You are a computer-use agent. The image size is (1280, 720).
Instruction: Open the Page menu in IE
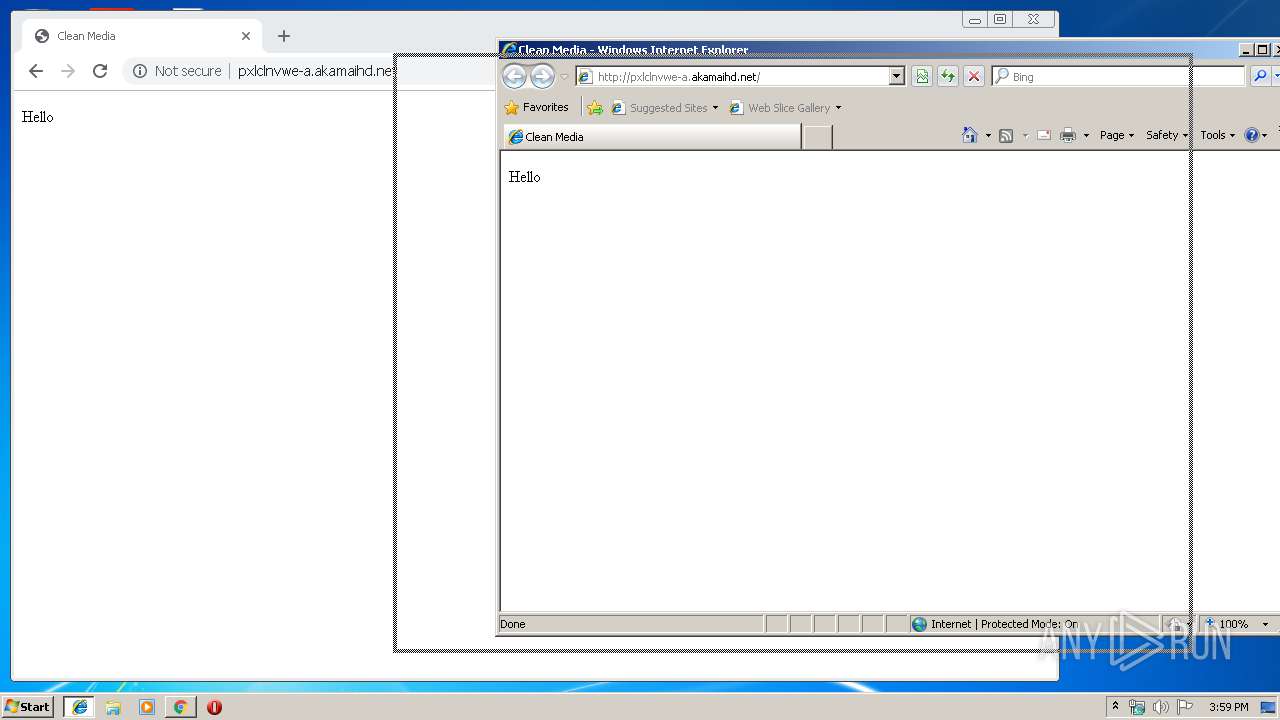[x=1117, y=135]
